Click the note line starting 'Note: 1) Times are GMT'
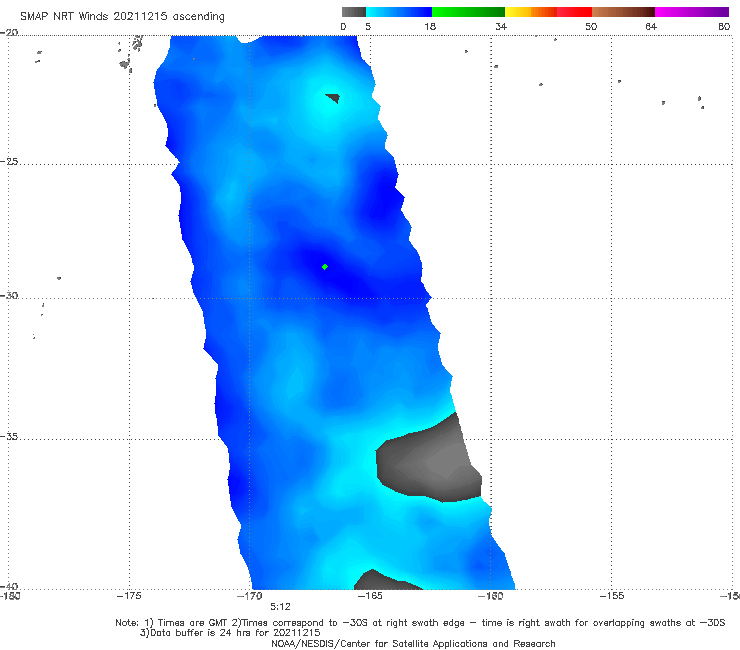This screenshot has width=740, height=650. pyautogui.click(x=420, y=623)
